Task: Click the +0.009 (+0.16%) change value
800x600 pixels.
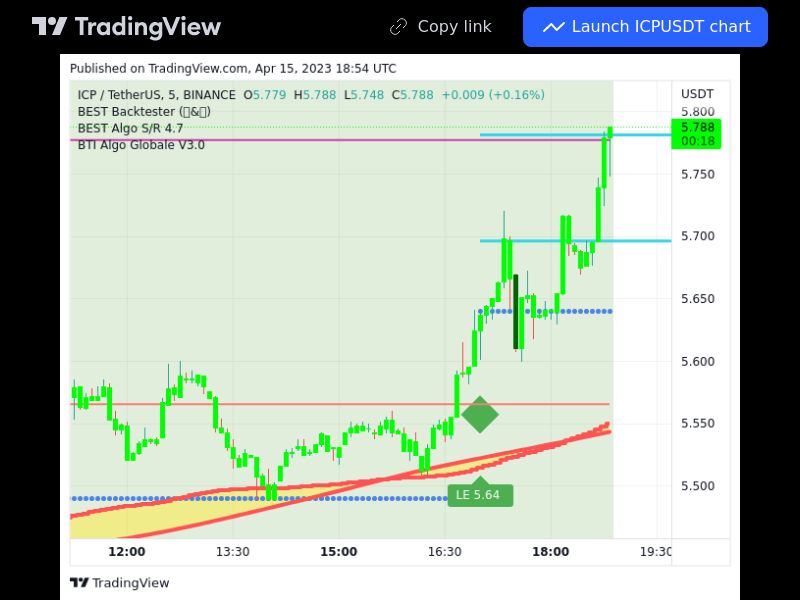Action: tap(493, 95)
